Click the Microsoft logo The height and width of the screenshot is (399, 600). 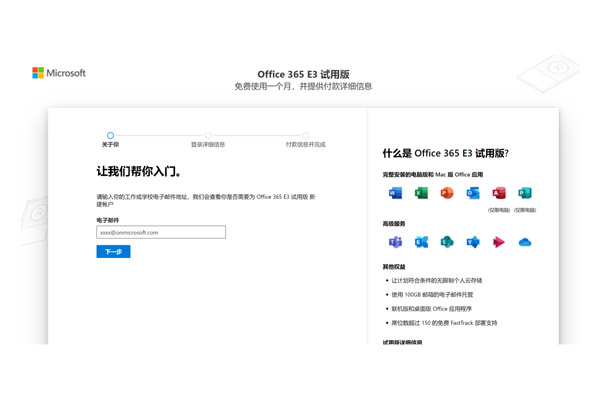click(59, 73)
